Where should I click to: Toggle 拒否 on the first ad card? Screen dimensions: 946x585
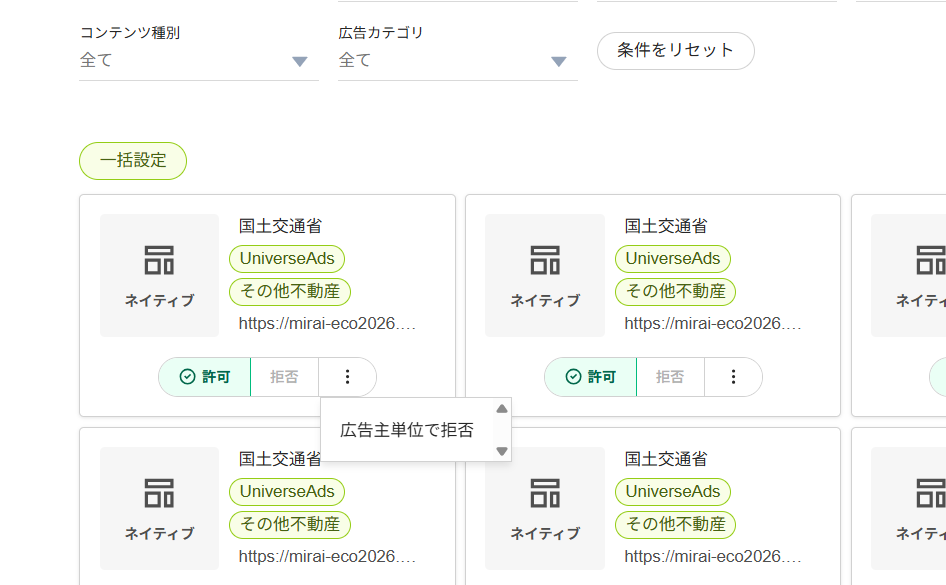(284, 377)
